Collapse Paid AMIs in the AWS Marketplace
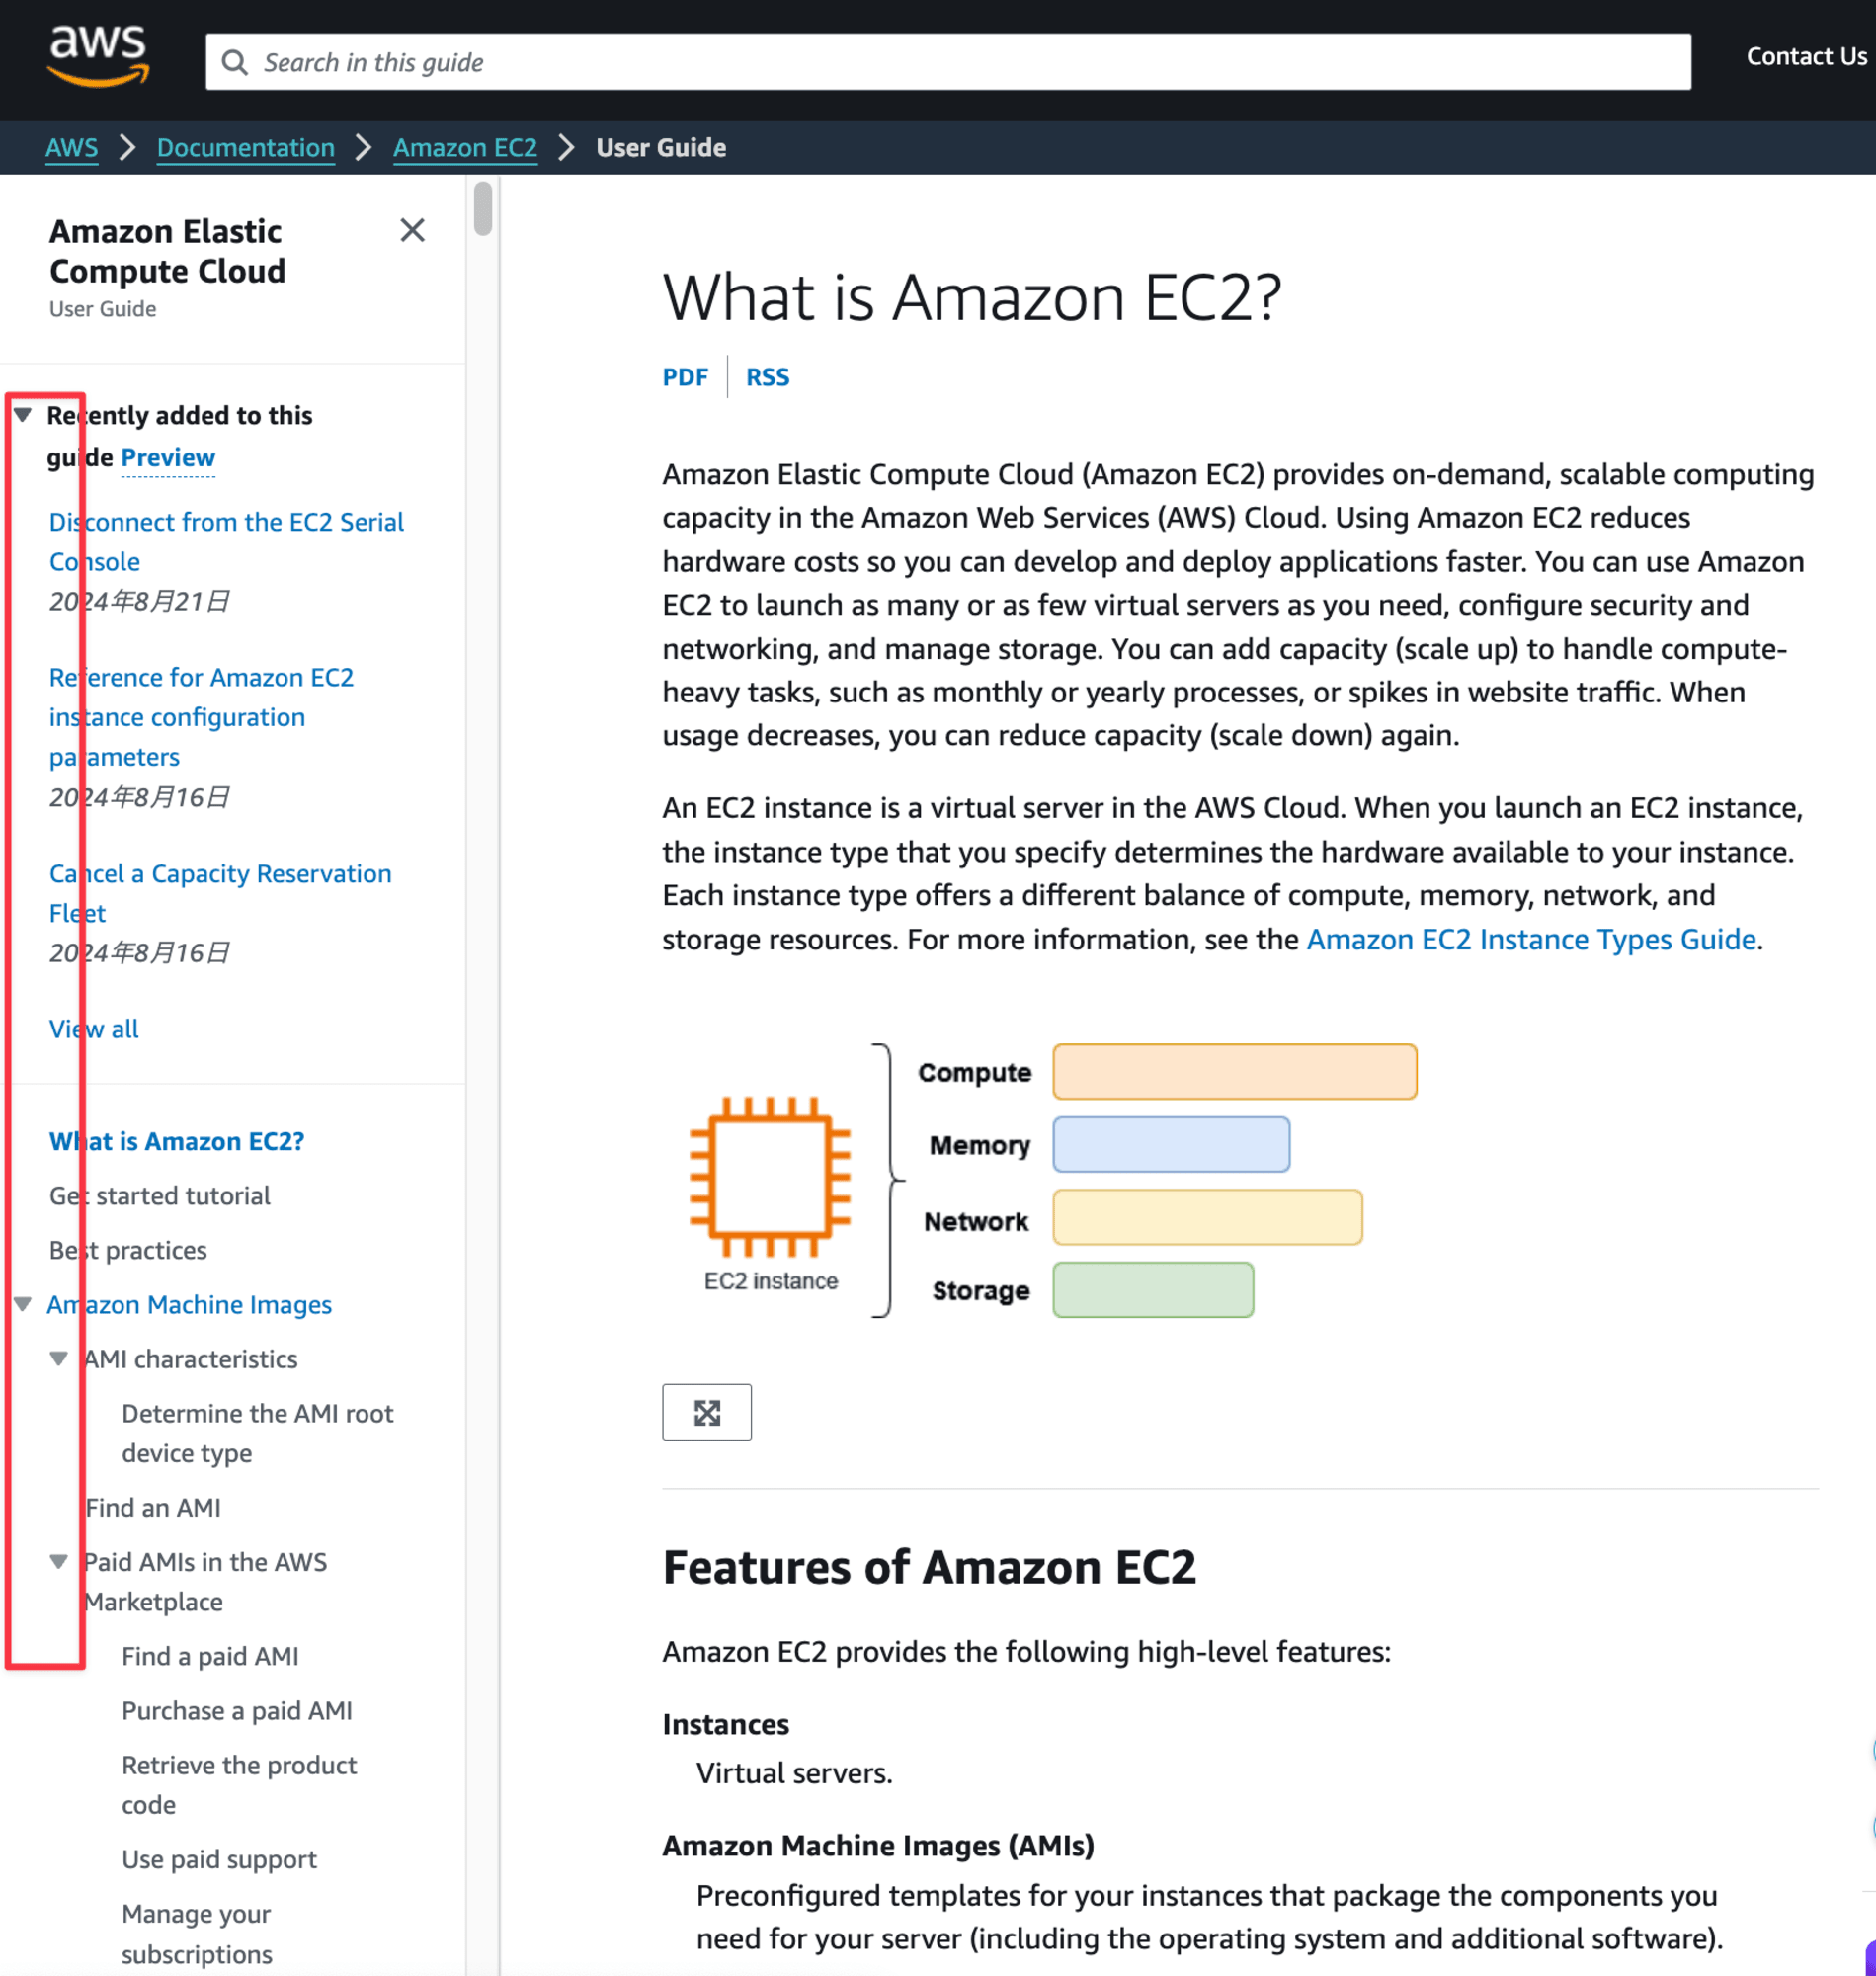Viewport: 1876px width, 1976px height. click(59, 1562)
